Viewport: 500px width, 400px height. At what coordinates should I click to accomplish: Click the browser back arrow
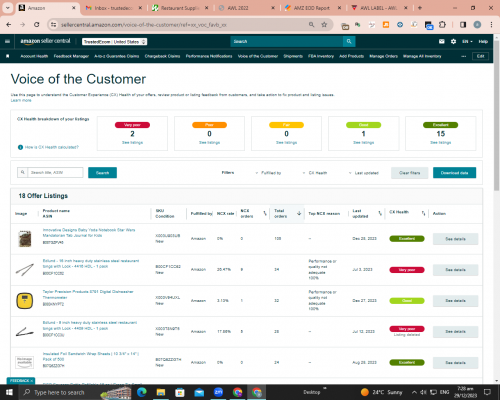pyautogui.click(x=9, y=25)
